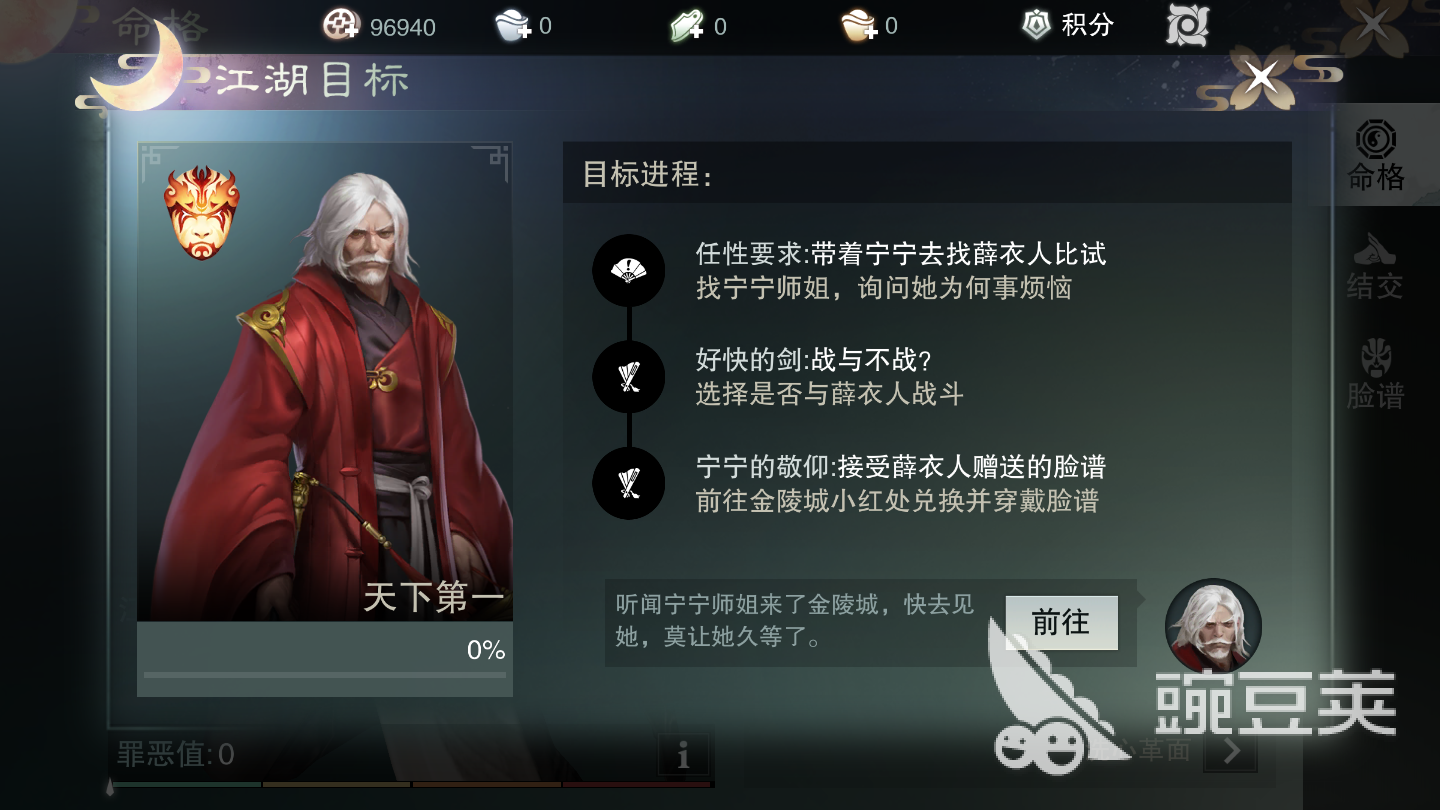Tap the gold ingot add icon
The width and height of the screenshot is (1440, 810).
[859, 26]
